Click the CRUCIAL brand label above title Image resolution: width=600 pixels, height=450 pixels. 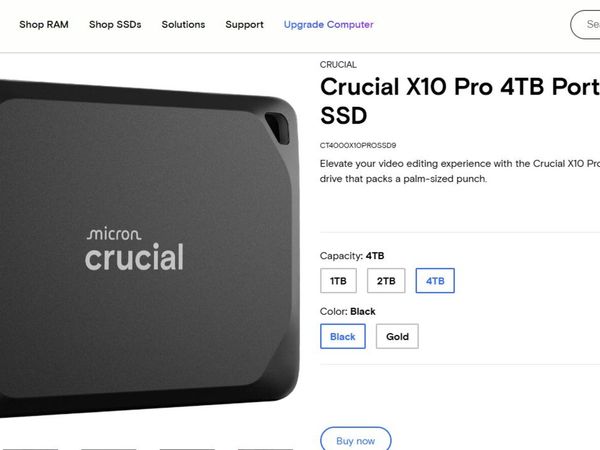[x=338, y=65]
